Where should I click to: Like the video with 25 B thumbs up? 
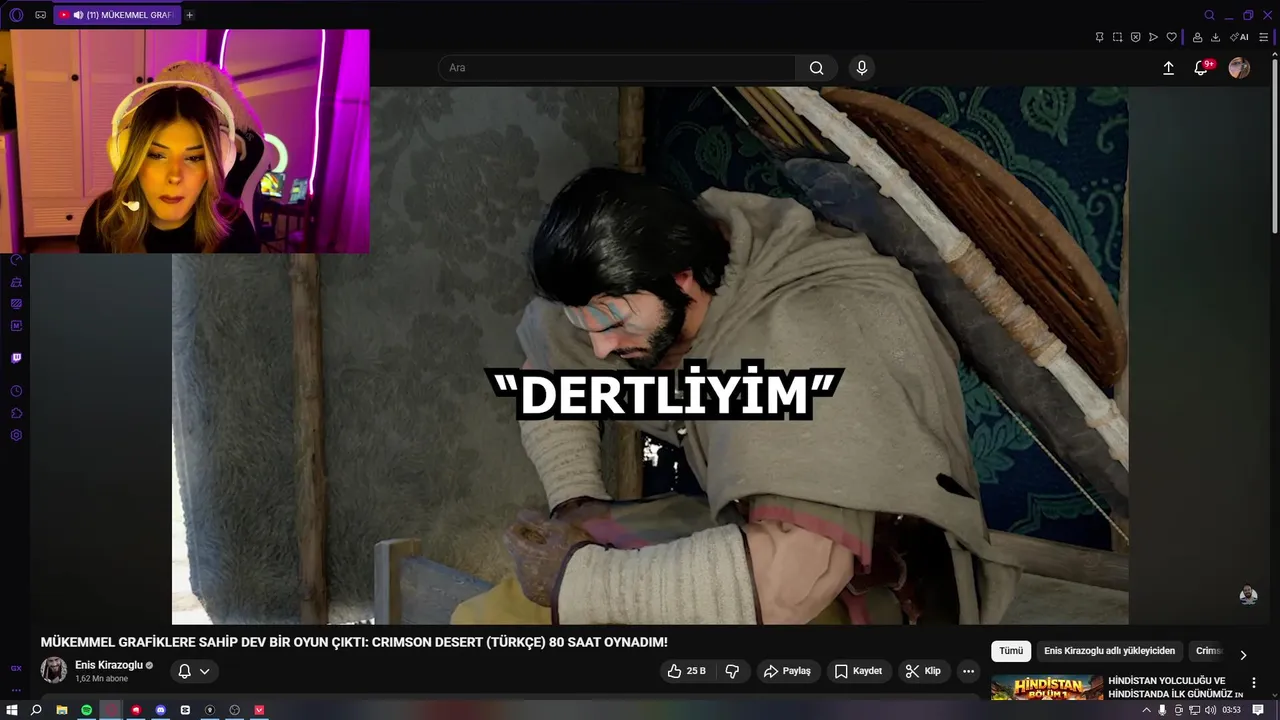coord(687,671)
